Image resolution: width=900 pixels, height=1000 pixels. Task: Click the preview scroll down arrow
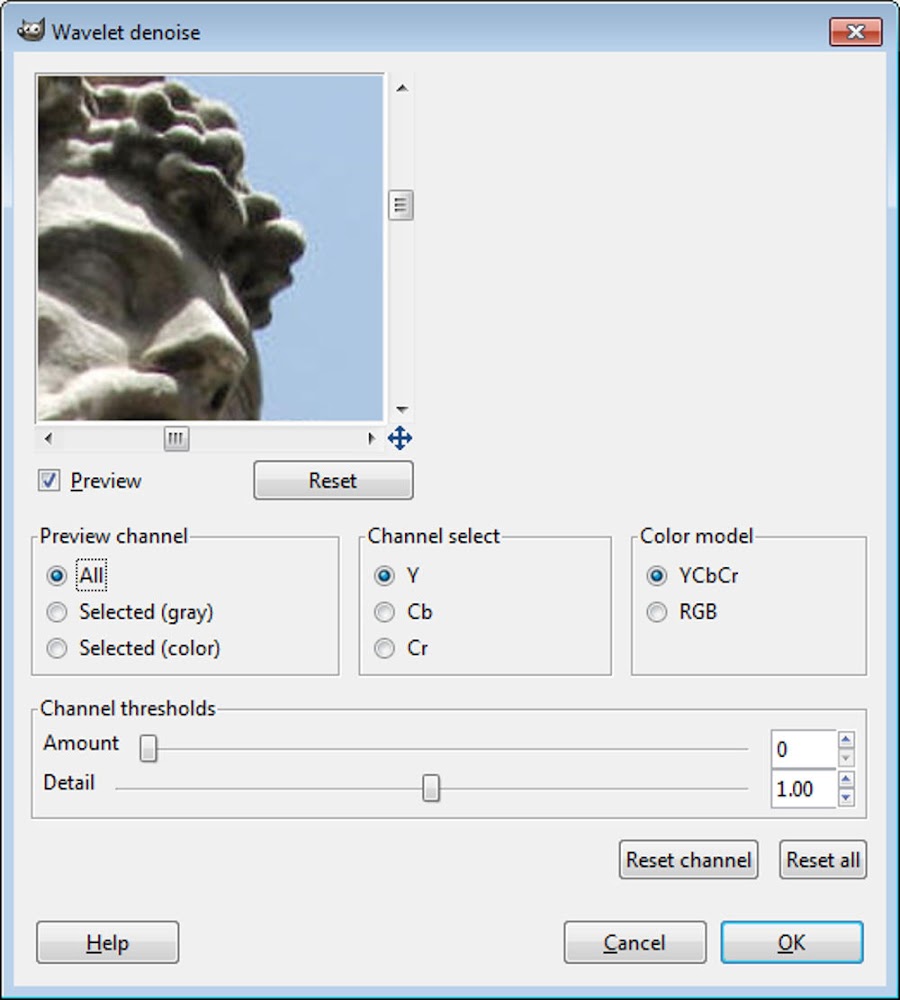click(x=402, y=409)
